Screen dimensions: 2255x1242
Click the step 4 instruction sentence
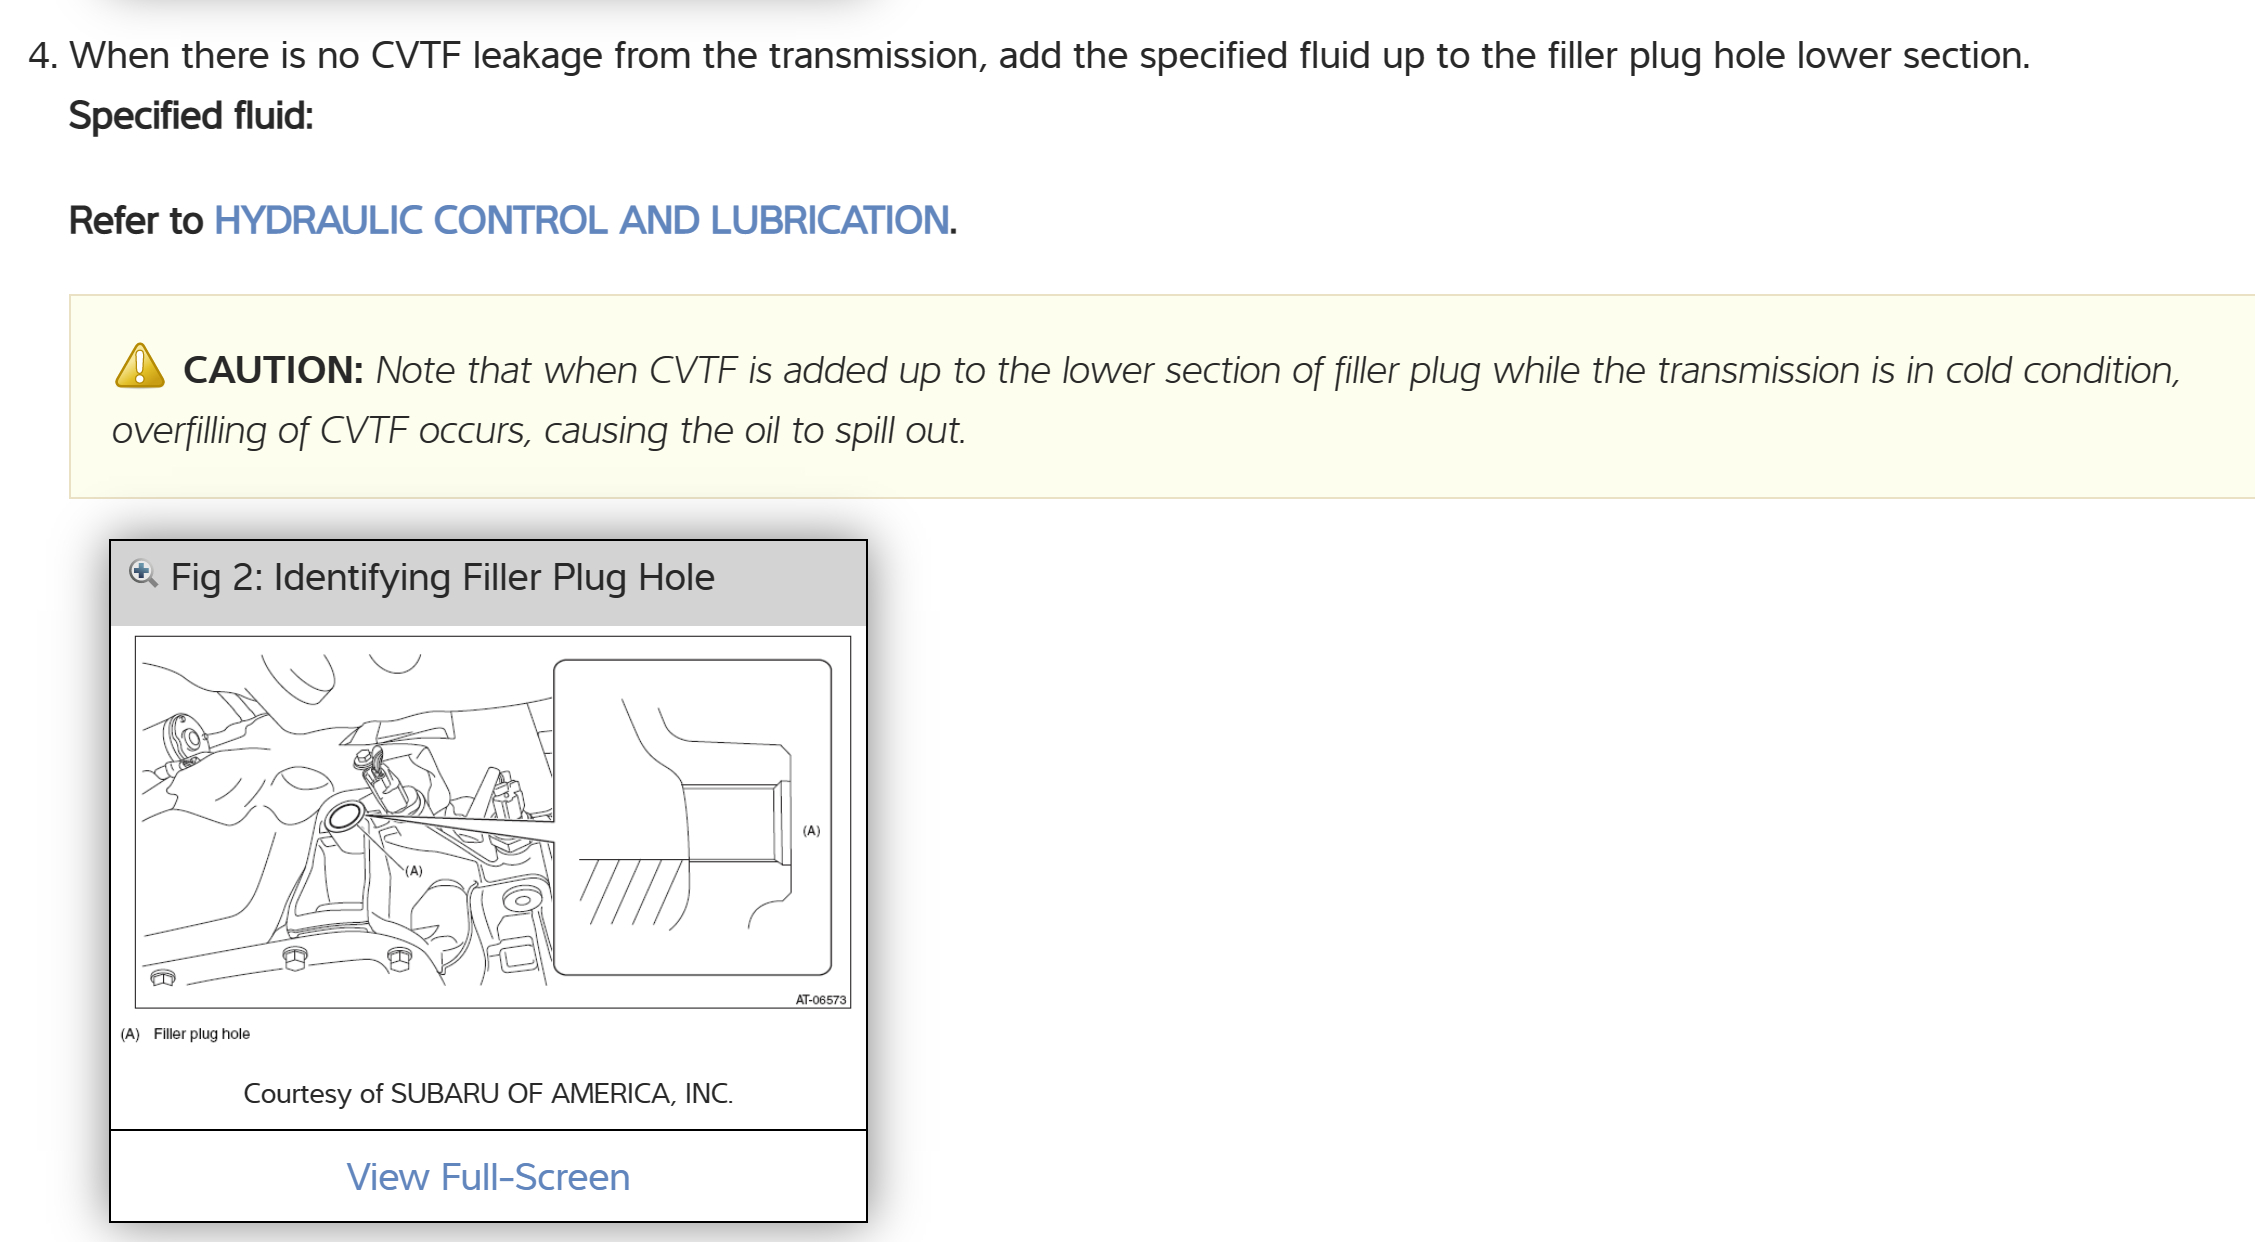(x=1049, y=56)
